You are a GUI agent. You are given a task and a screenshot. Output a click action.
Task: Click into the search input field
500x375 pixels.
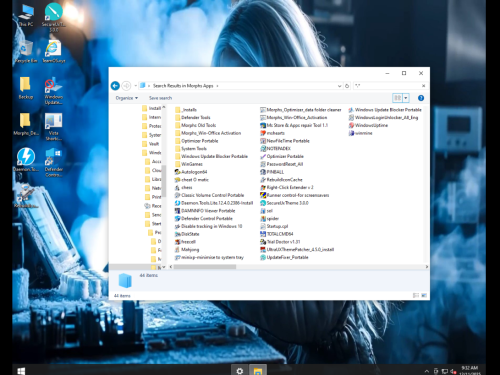(x=387, y=86)
